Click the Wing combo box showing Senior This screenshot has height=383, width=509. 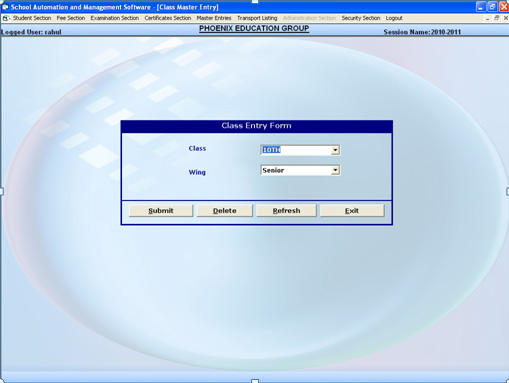[300, 170]
